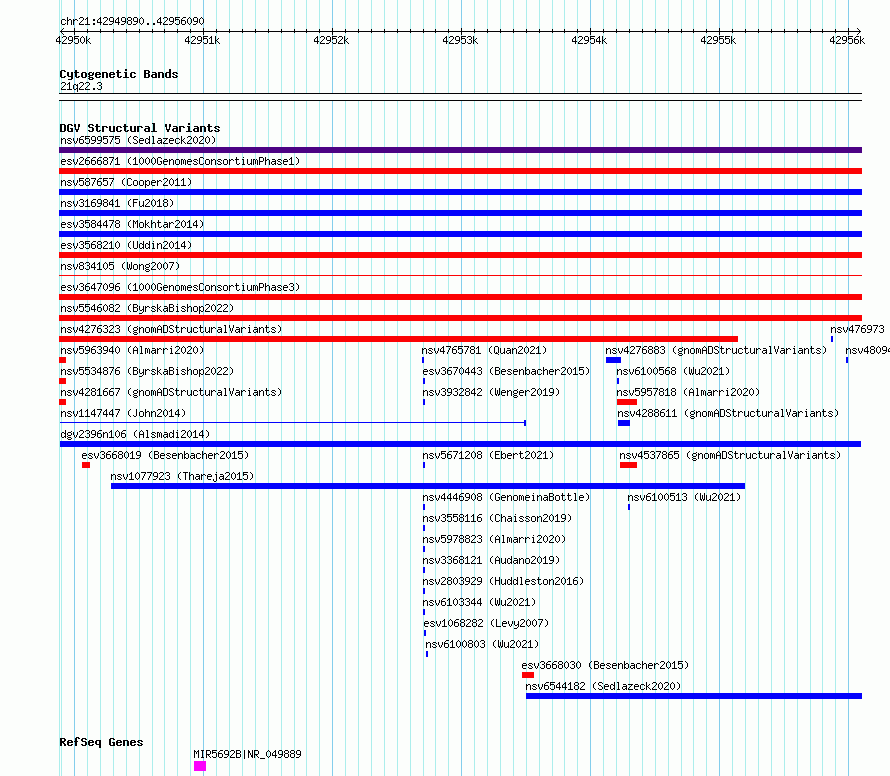This screenshot has width=890, height=776.
Task: Click nsv4281667 (gnomADStructuralVariants) label
Action: [171, 392]
